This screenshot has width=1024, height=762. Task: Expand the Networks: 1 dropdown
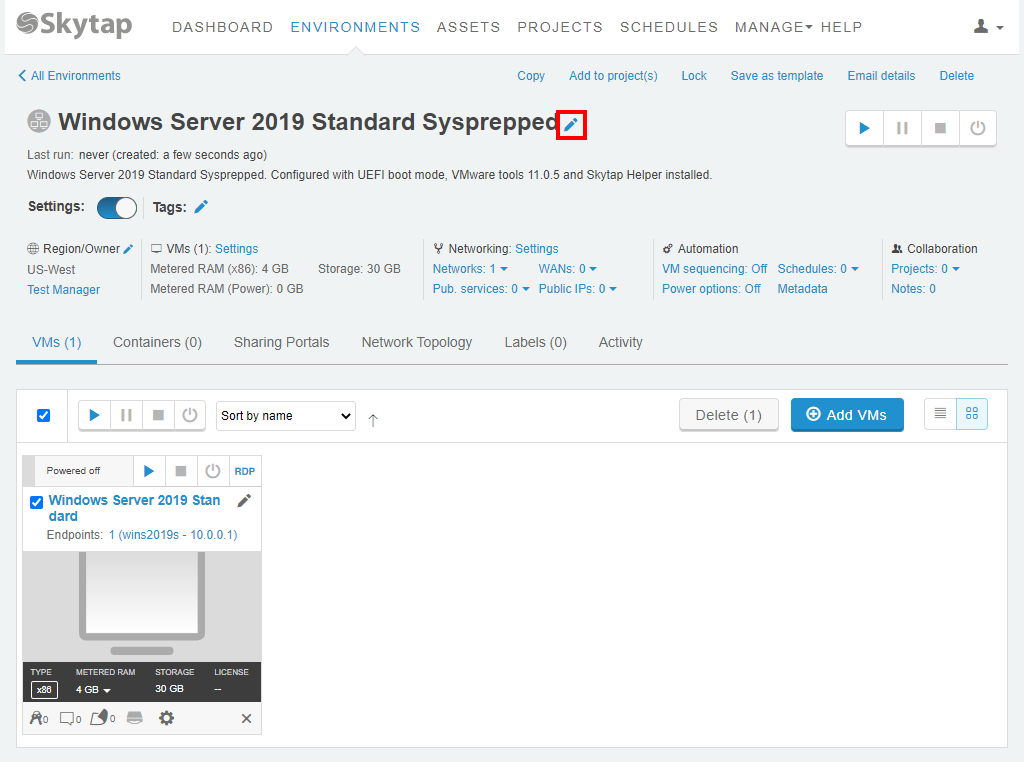470,269
